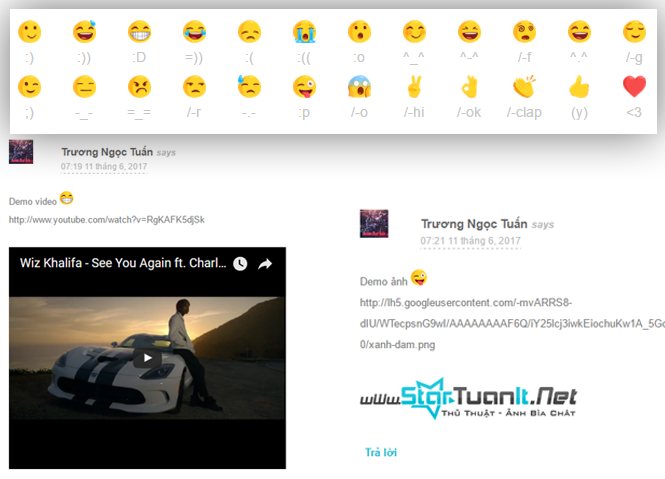Choose the tongue-out :p emoji
The height and width of the screenshot is (479, 665).
click(x=304, y=87)
